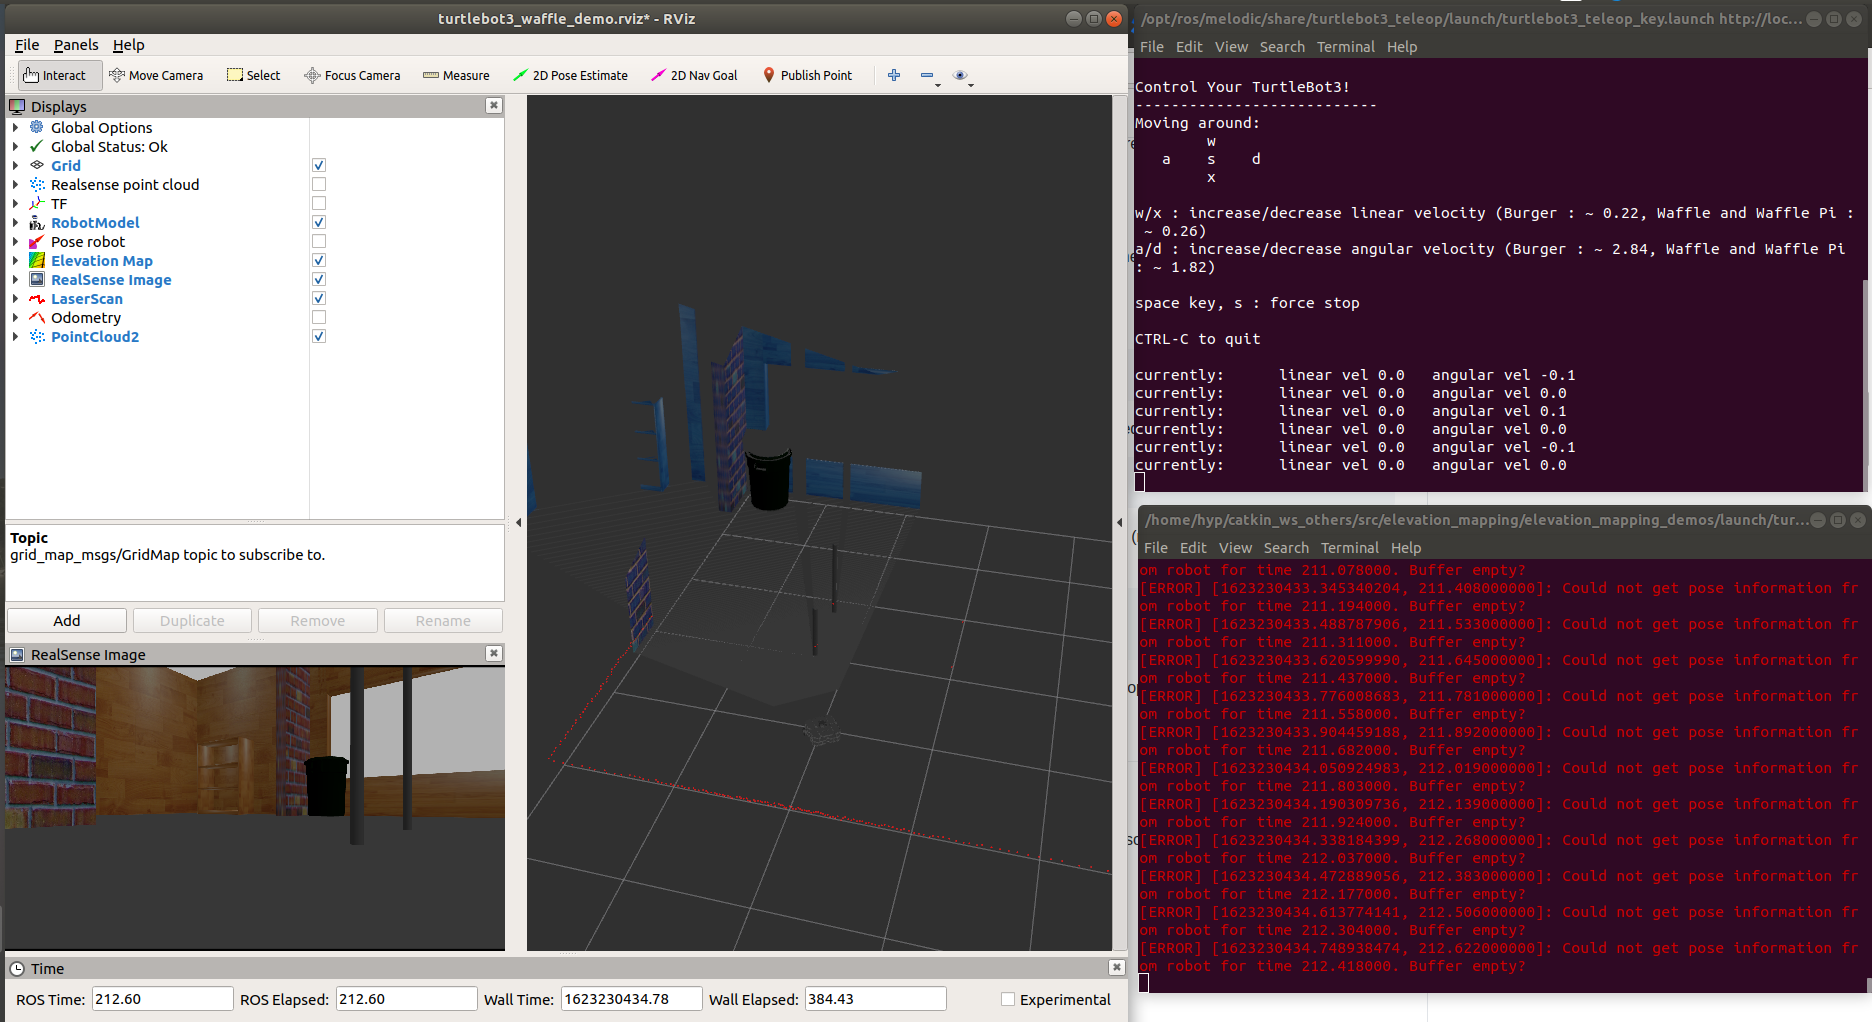Image resolution: width=1872 pixels, height=1022 pixels.
Task: Click the Add display button
Action: tap(67, 620)
